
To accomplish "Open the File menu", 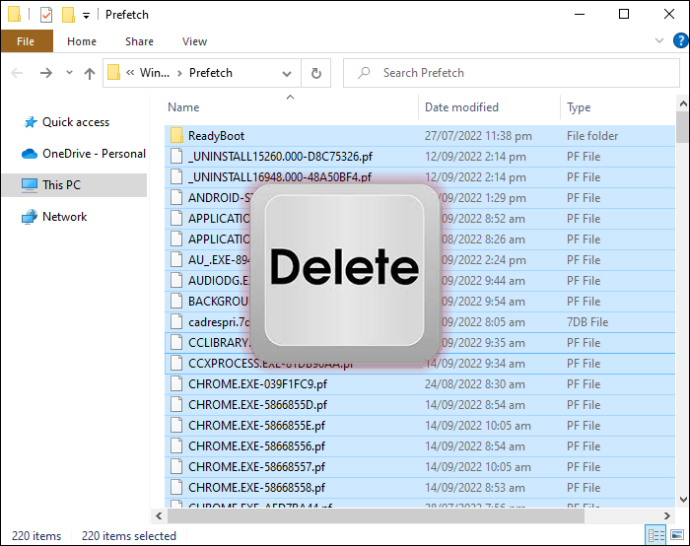I will [x=26, y=41].
